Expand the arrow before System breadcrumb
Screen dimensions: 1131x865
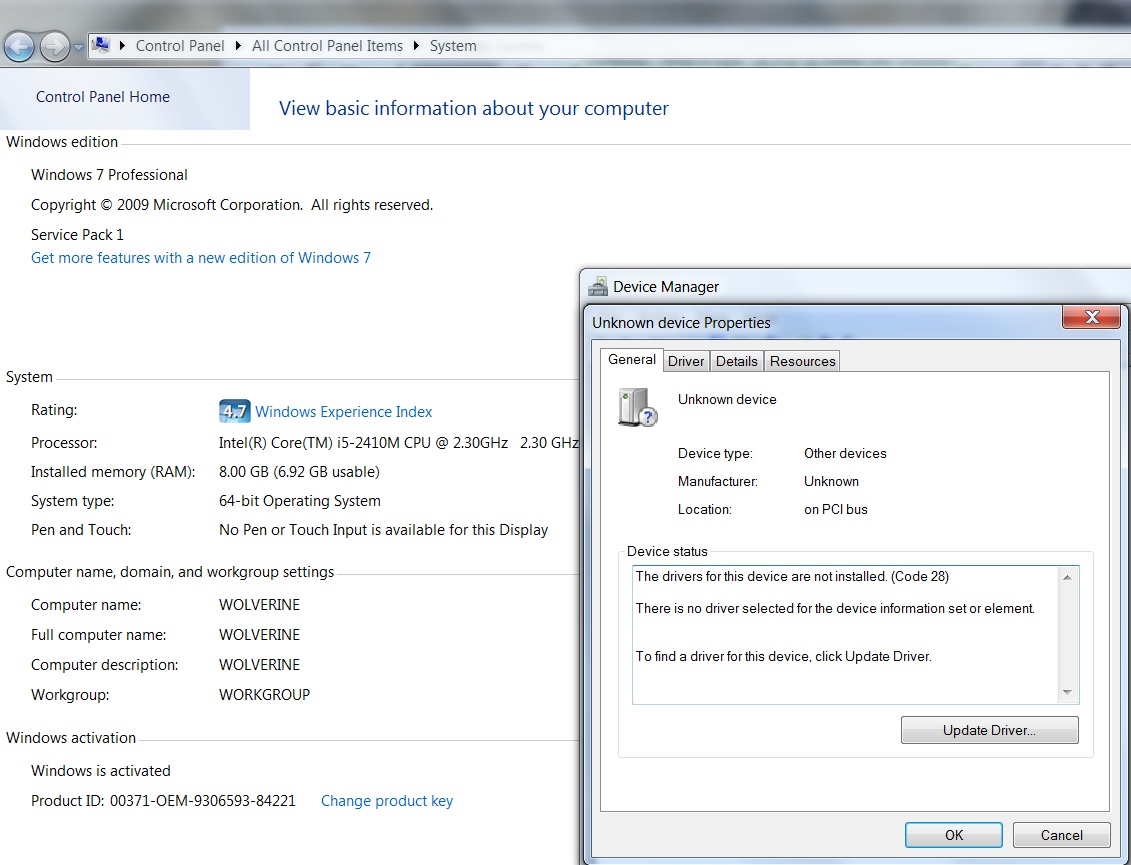pyautogui.click(x=416, y=45)
